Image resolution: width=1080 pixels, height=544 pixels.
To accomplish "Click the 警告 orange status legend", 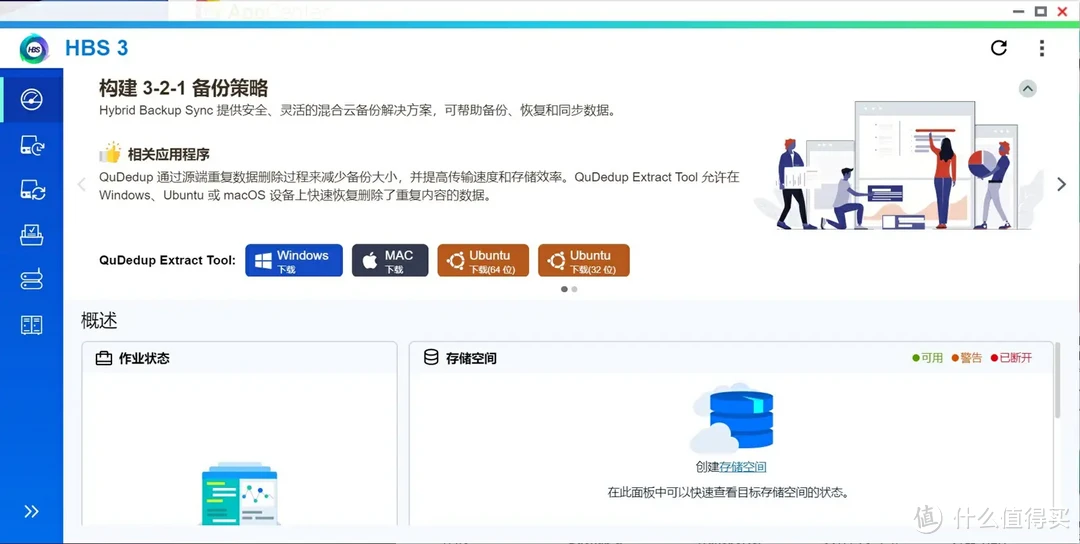I will click(967, 358).
